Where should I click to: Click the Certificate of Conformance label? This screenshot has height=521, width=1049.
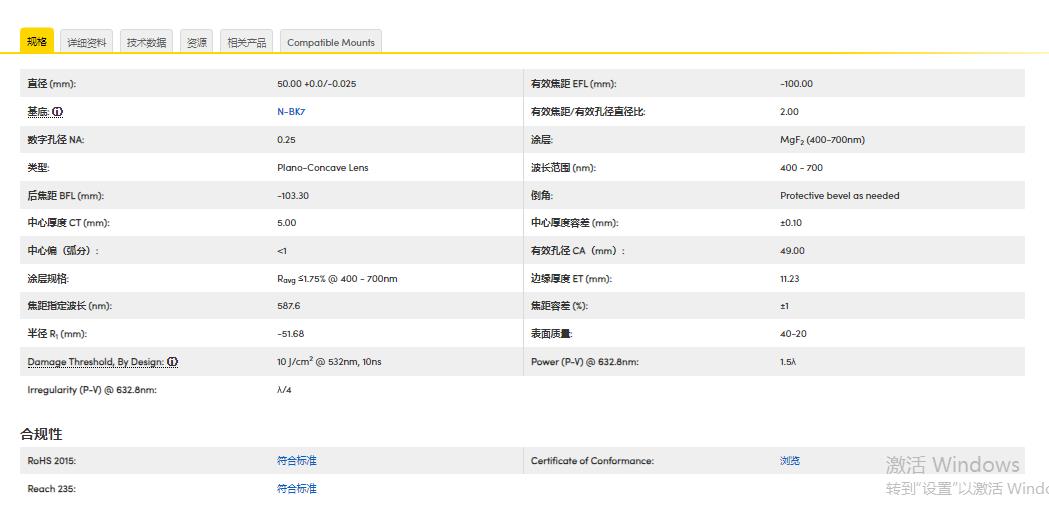pos(592,461)
